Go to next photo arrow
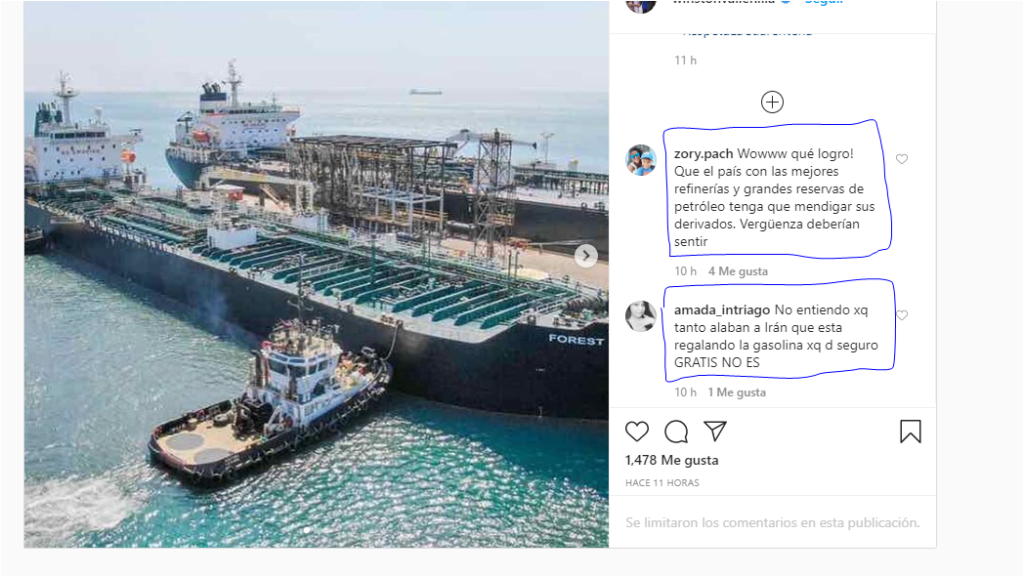 tap(586, 255)
